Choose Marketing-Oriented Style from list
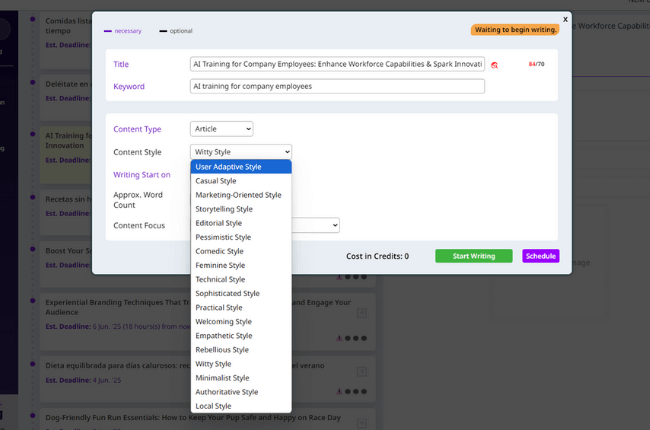Screen dimensions: 650x430 pyautogui.click(x=240, y=195)
